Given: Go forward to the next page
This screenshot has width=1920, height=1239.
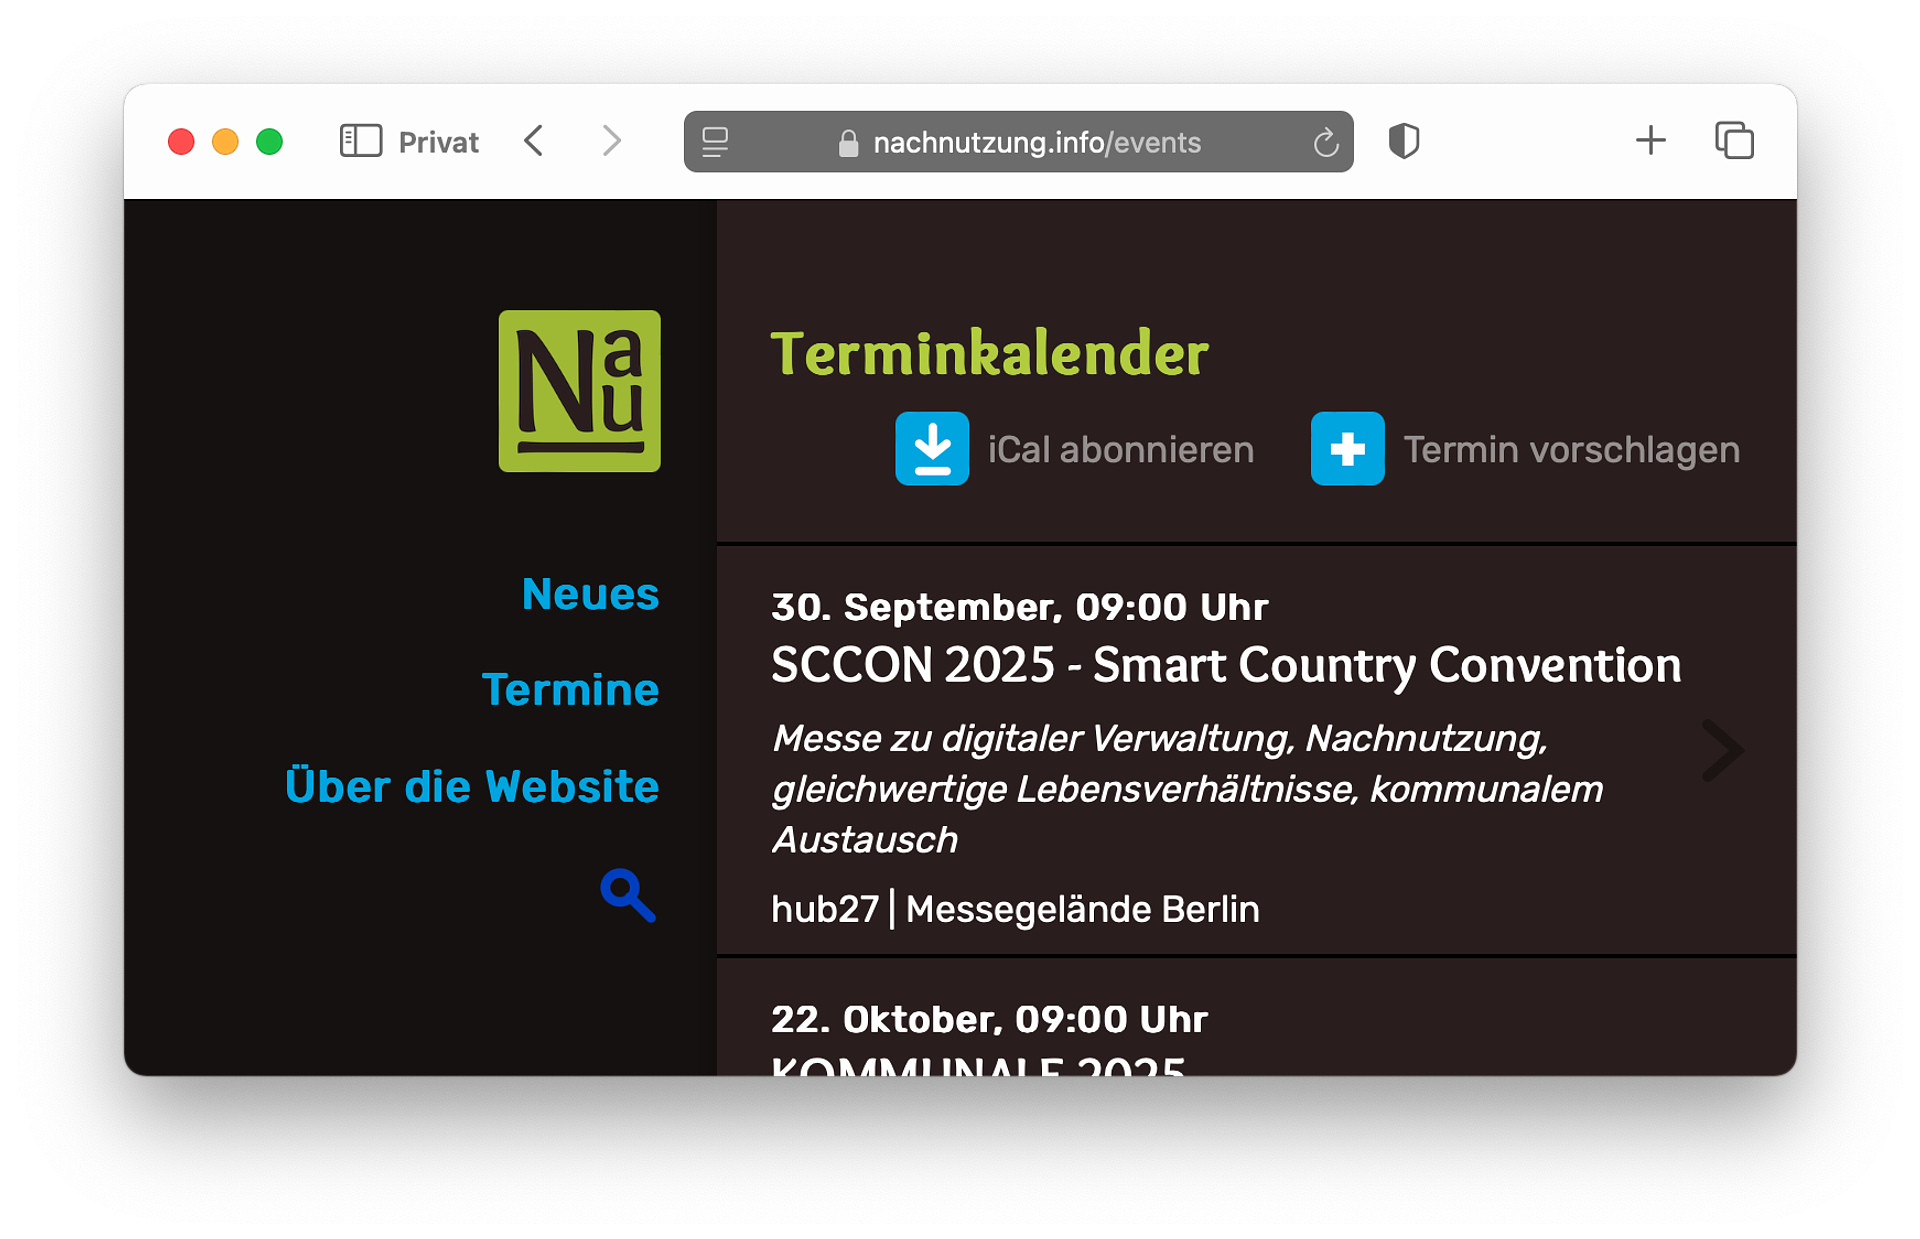Looking at the screenshot, I should [x=612, y=141].
